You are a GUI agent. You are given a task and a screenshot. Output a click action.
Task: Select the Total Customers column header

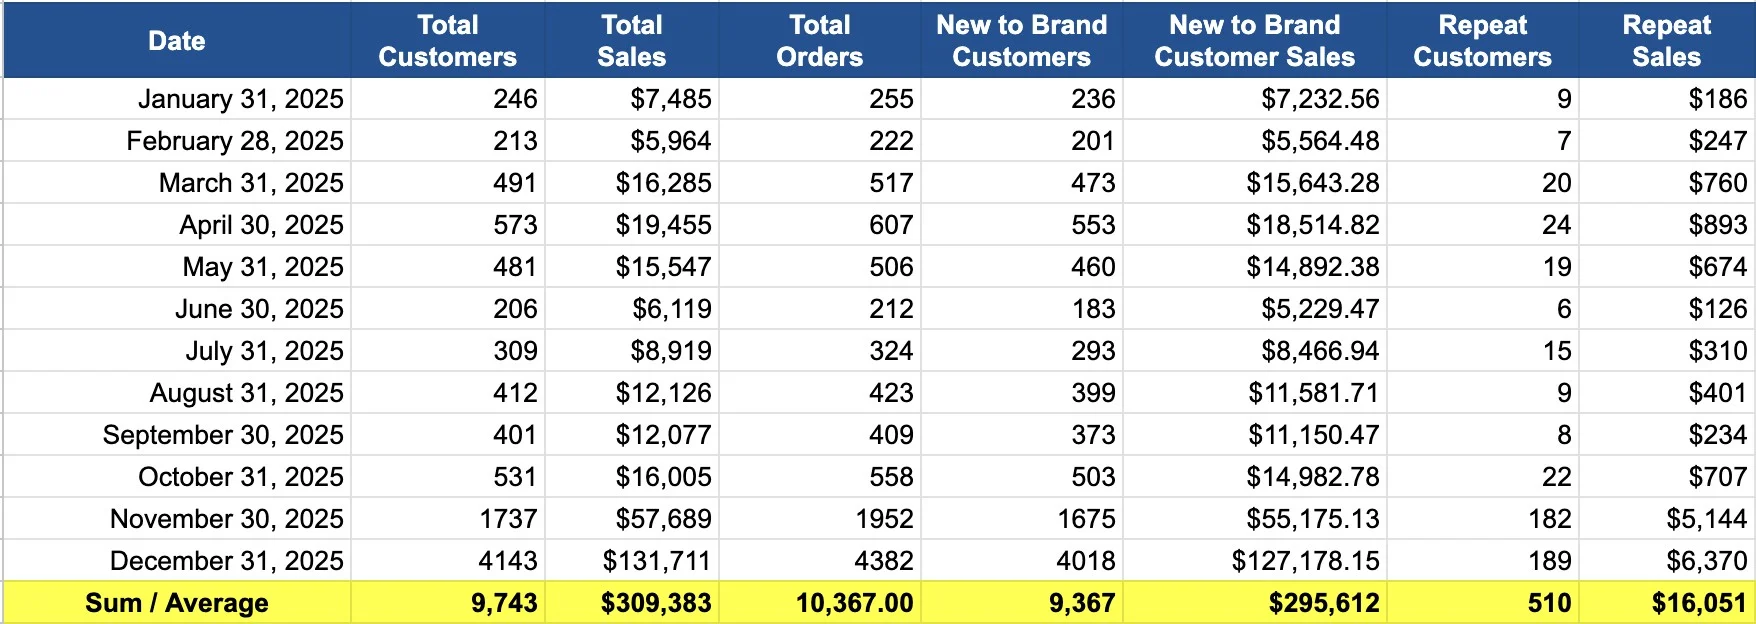pyautogui.click(x=447, y=41)
